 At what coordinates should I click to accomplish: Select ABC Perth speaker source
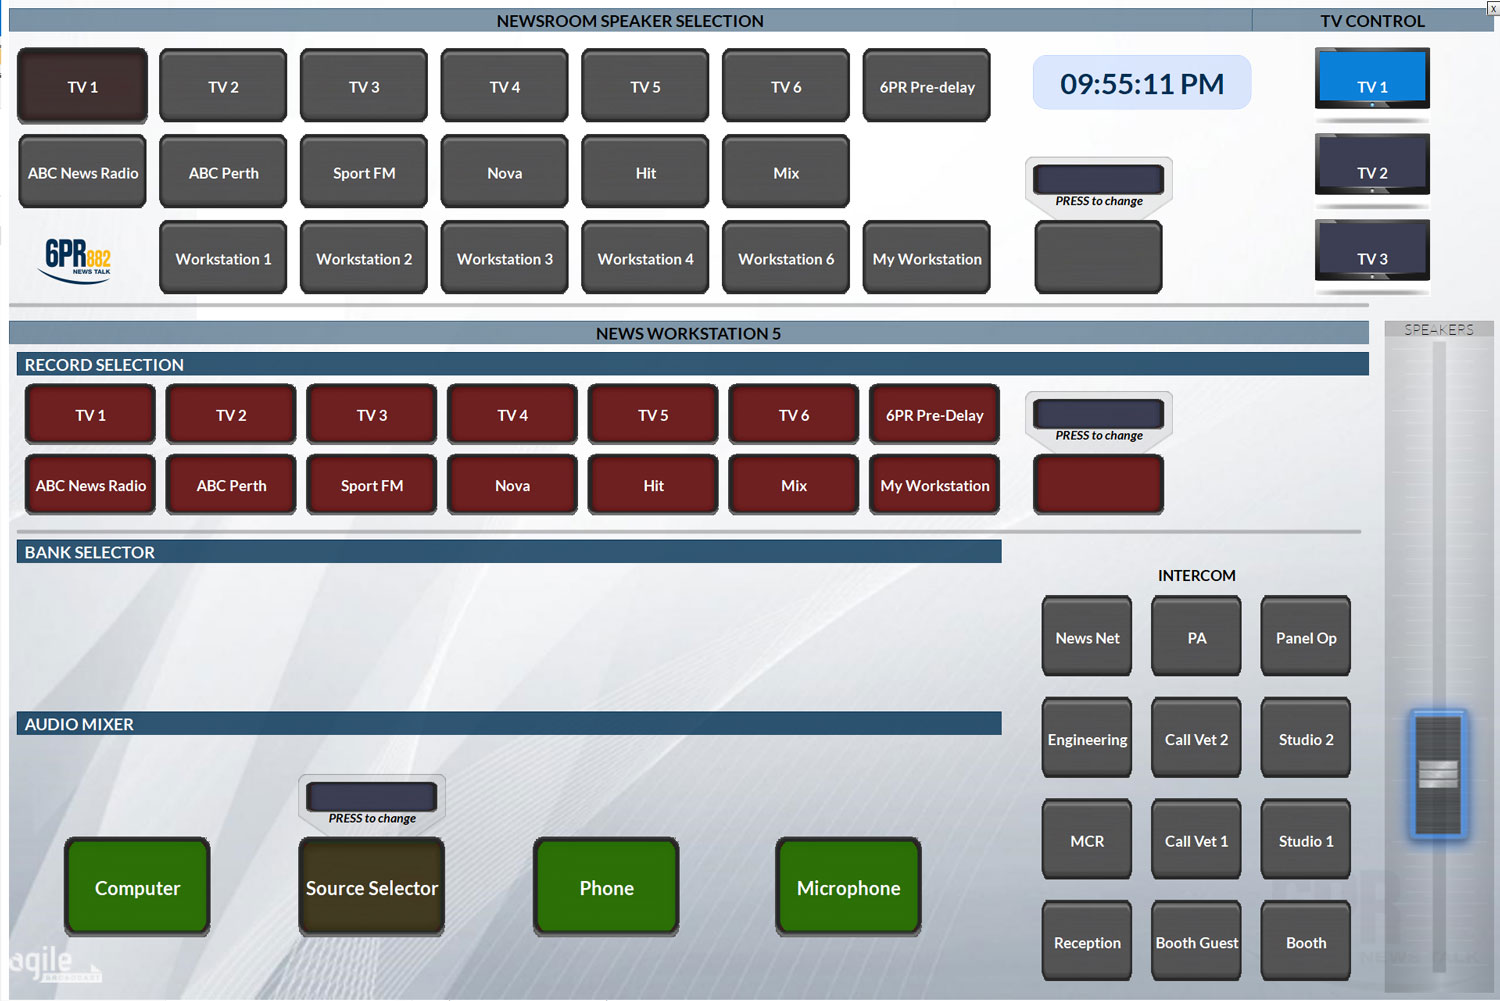coord(223,172)
